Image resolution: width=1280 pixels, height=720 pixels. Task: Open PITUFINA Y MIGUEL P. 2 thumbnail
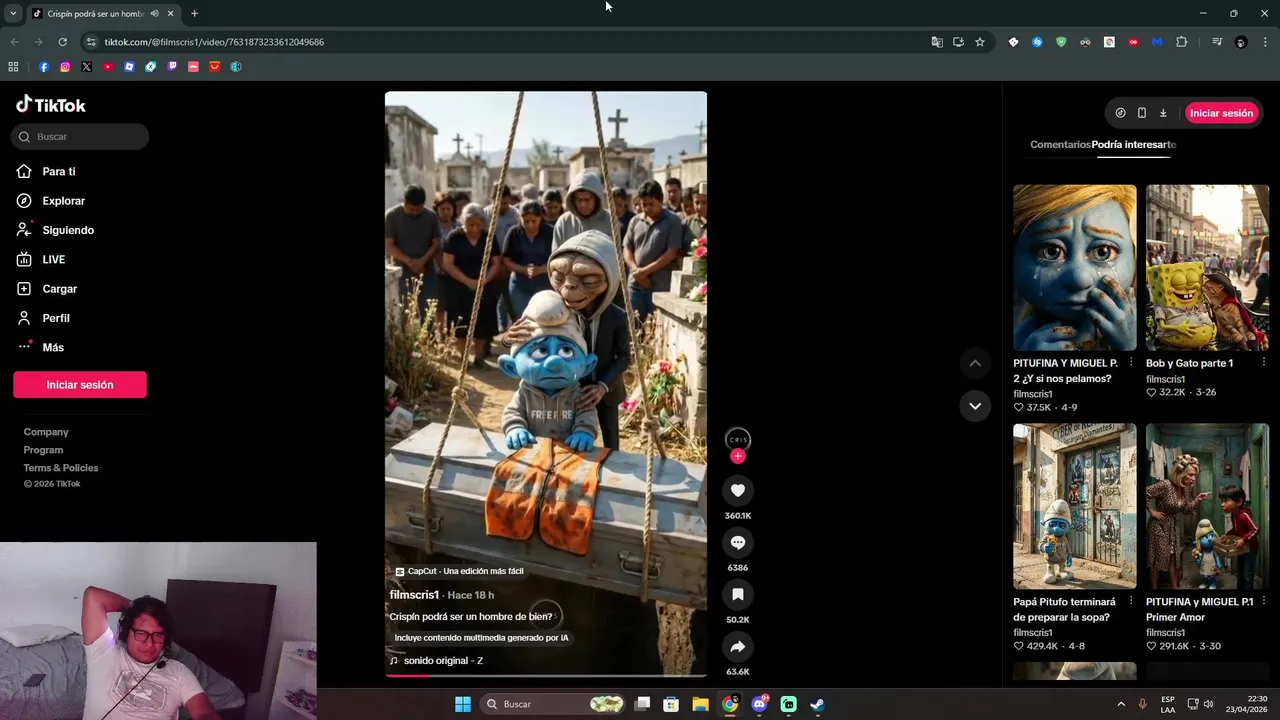1075,267
